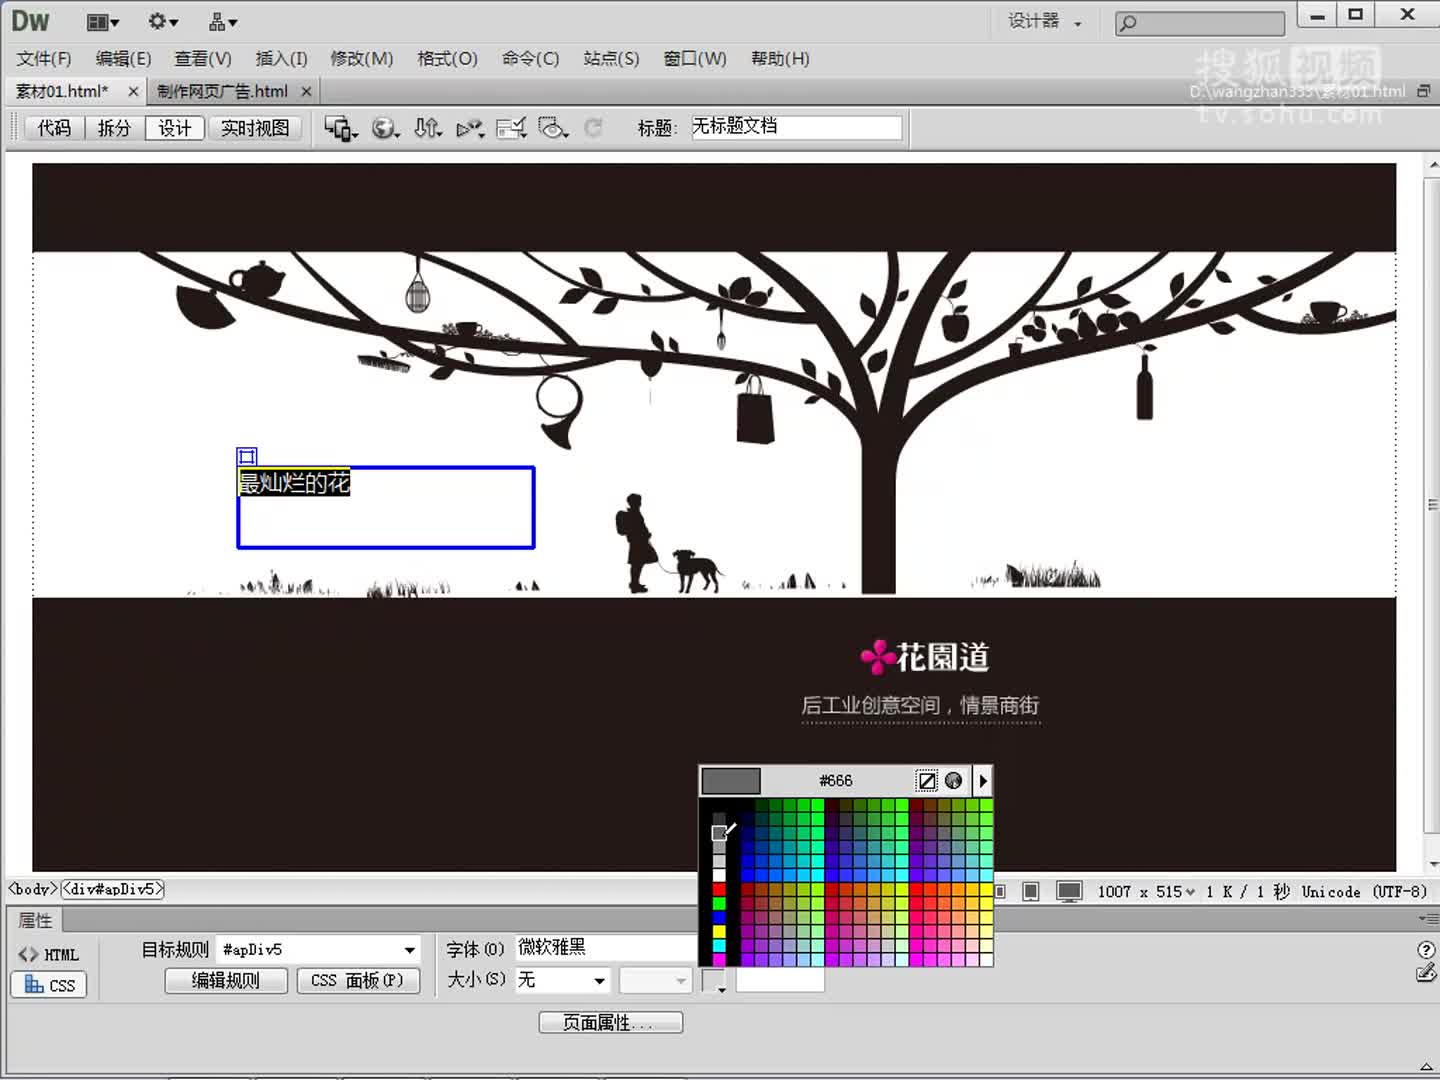1440x1080 pixels.
Task: Restore the document window icon
Action: [x=1424, y=91]
